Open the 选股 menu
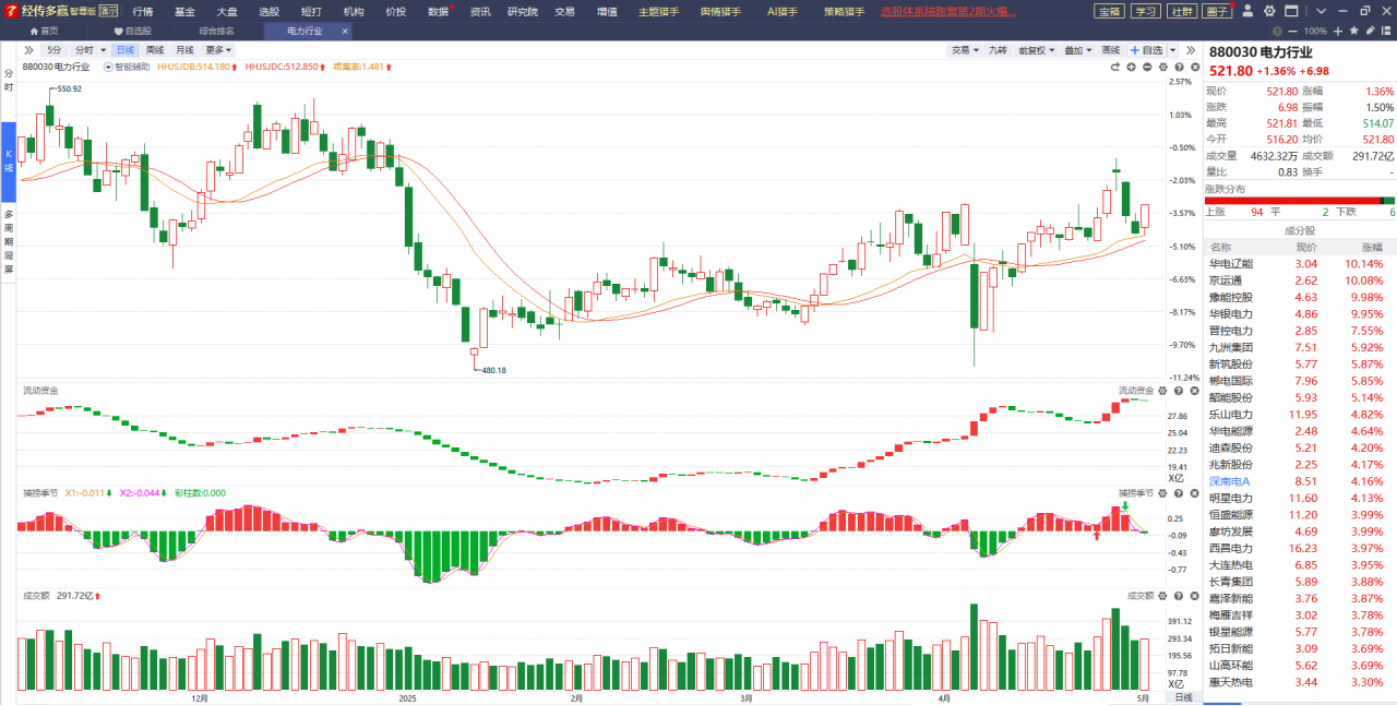 [x=269, y=11]
